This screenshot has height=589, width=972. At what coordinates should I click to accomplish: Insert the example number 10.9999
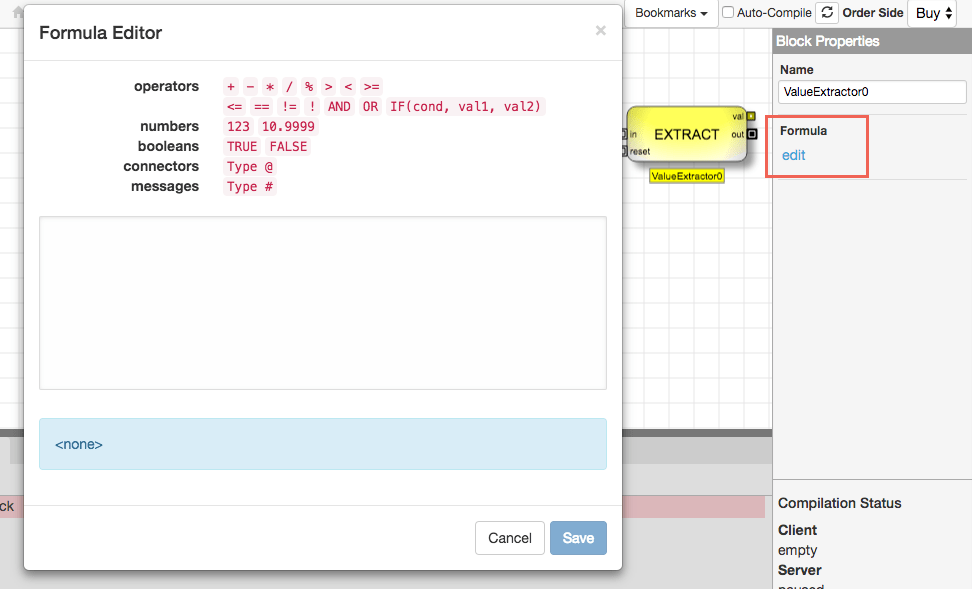tap(288, 126)
